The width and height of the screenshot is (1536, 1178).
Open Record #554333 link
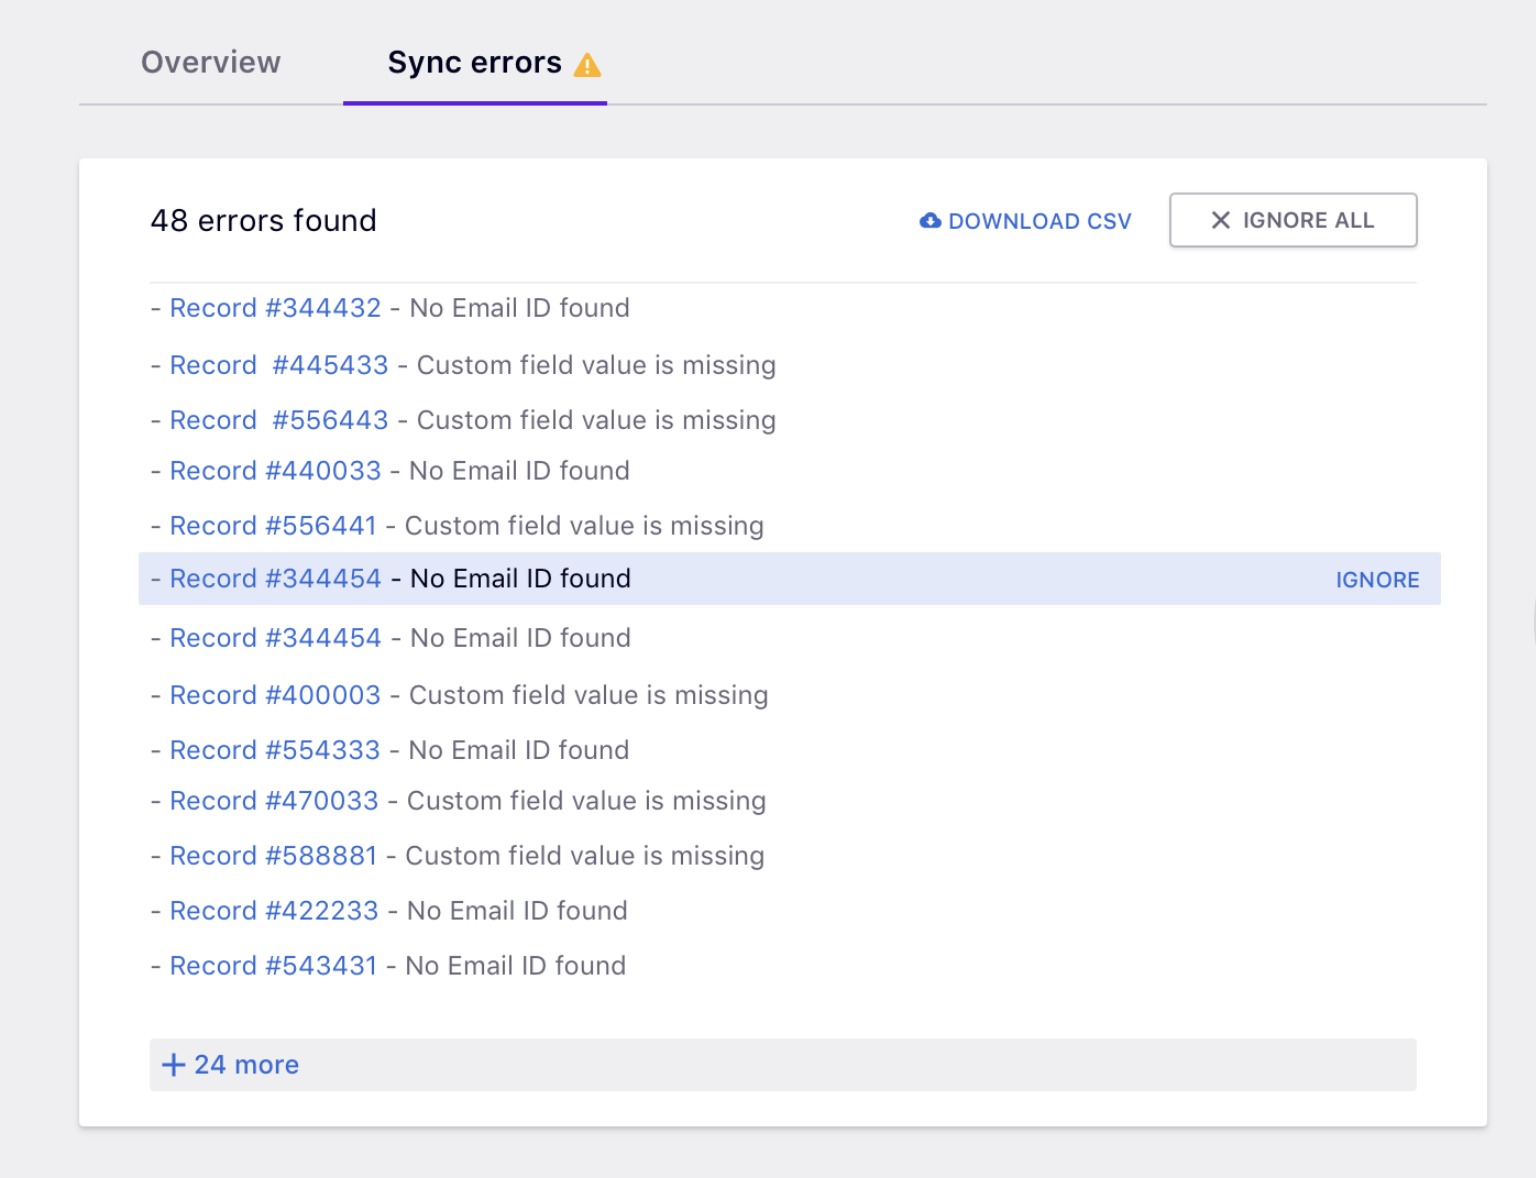point(275,750)
